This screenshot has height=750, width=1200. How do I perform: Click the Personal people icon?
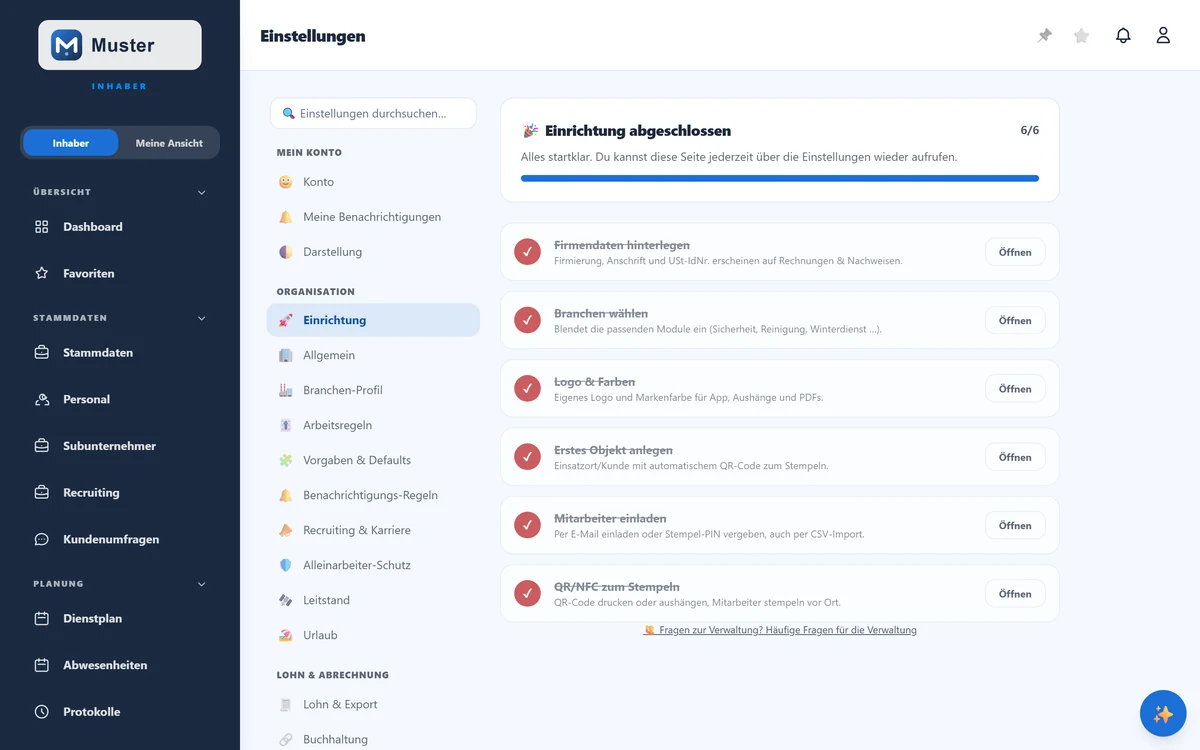coord(42,399)
